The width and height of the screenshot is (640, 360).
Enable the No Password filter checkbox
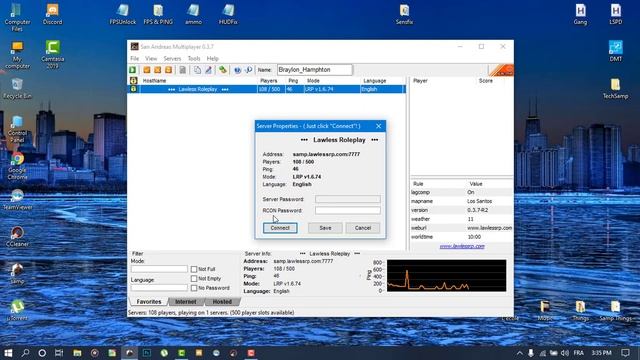194,288
